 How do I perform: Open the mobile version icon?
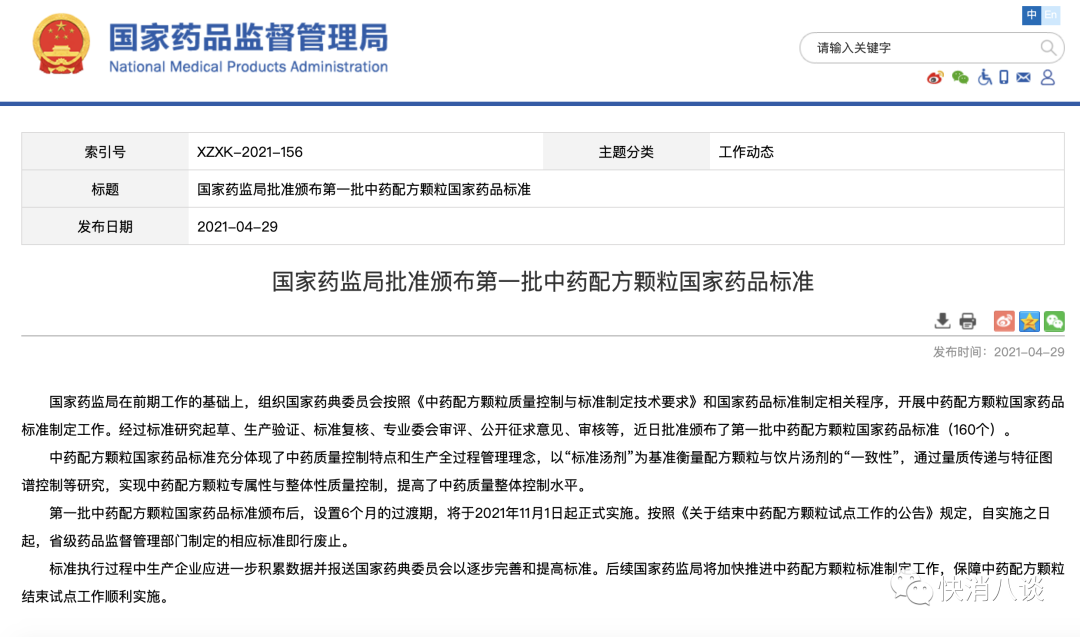[1003, 78]
